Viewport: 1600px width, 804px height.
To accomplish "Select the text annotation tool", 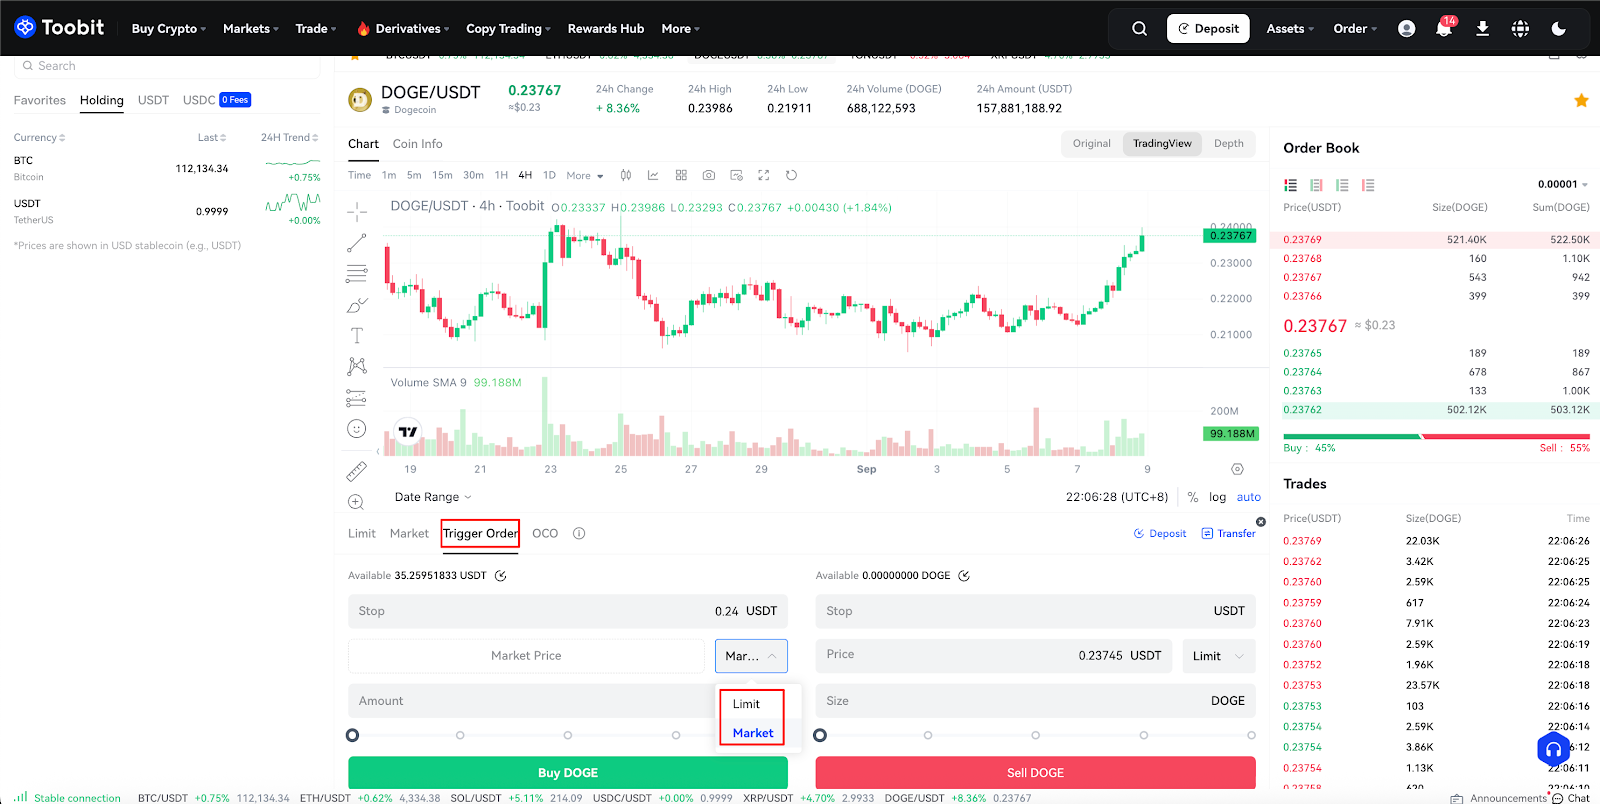I will coord(357,336).
